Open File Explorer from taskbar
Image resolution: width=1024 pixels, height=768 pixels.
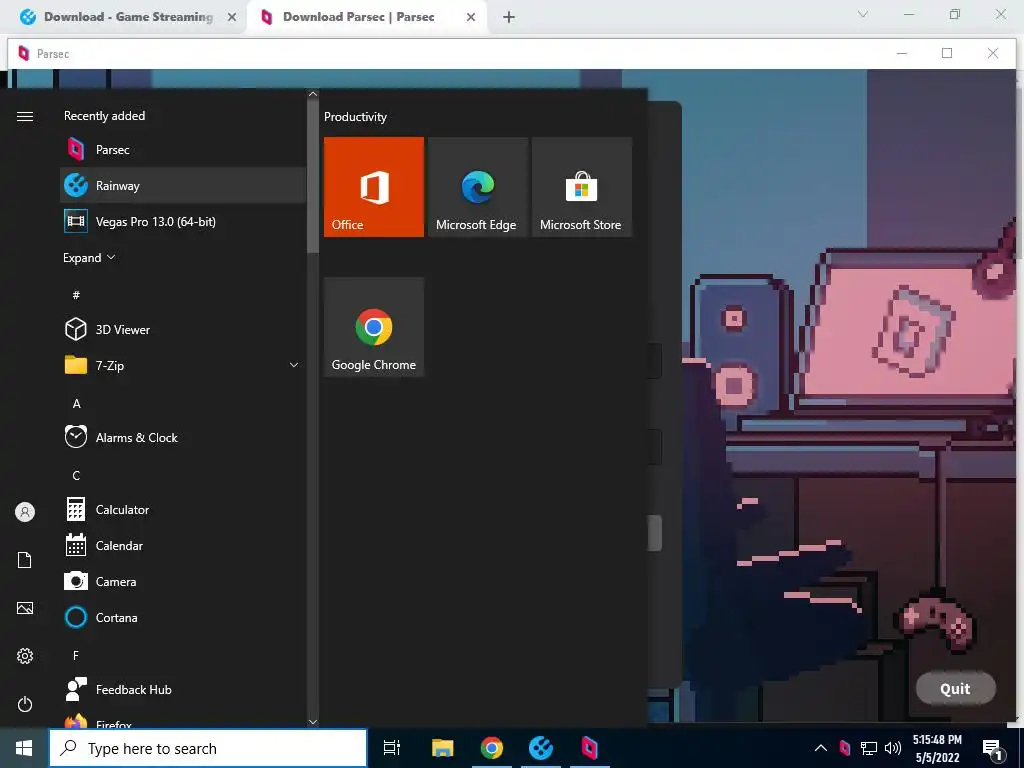click(x=442, y=748)
